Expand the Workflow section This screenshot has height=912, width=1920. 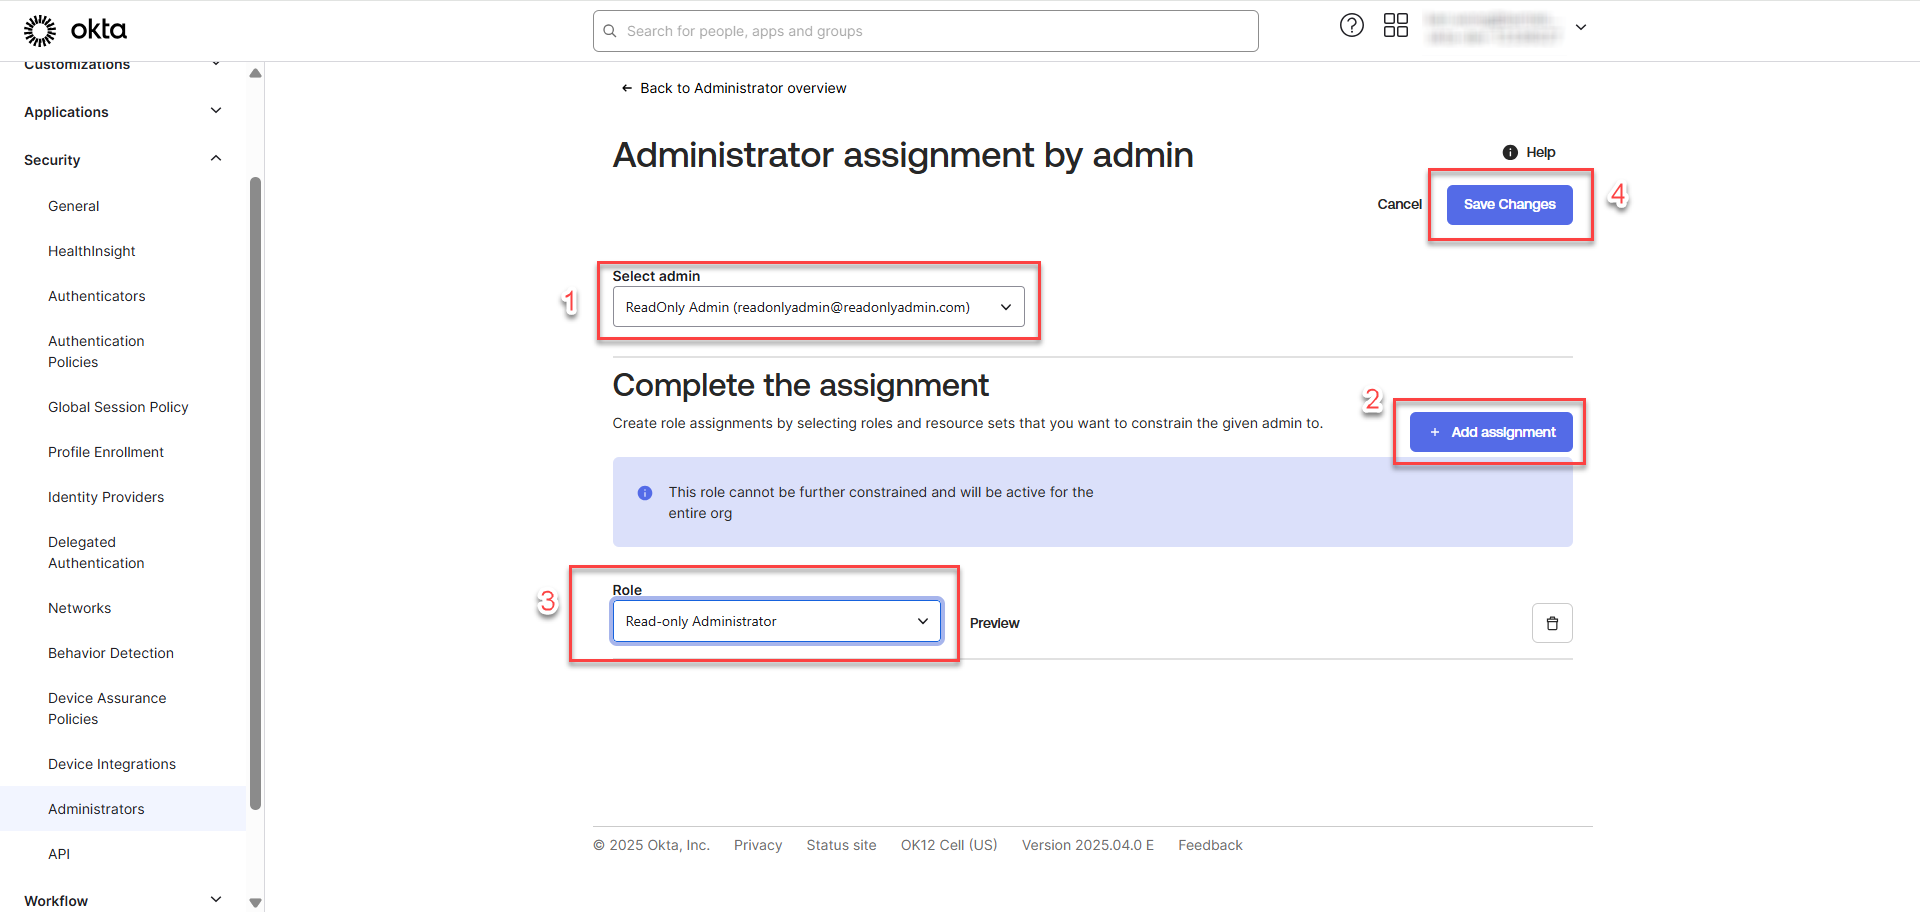(216, 900)
